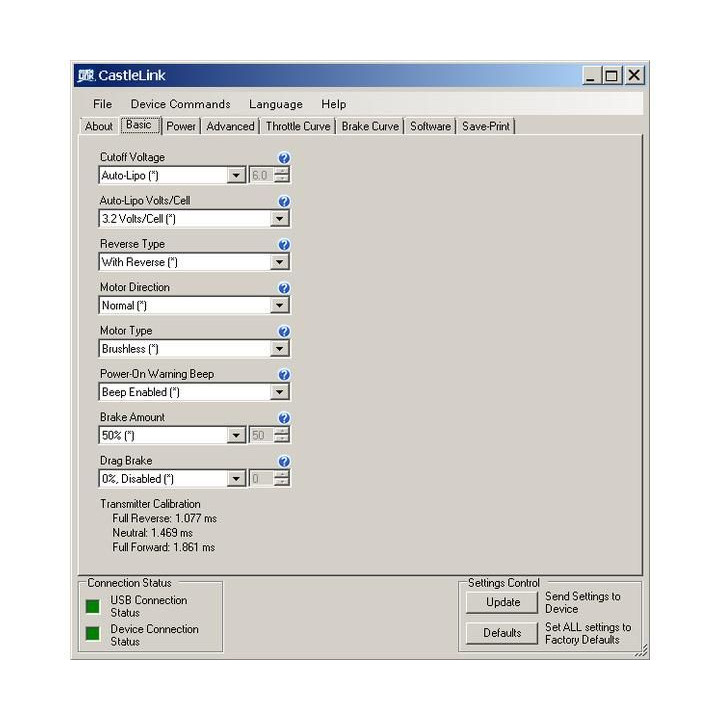Open help for Reverse Type
This screenshot has height=720, width=720.
pyautogui.click(x=284, y=245)
